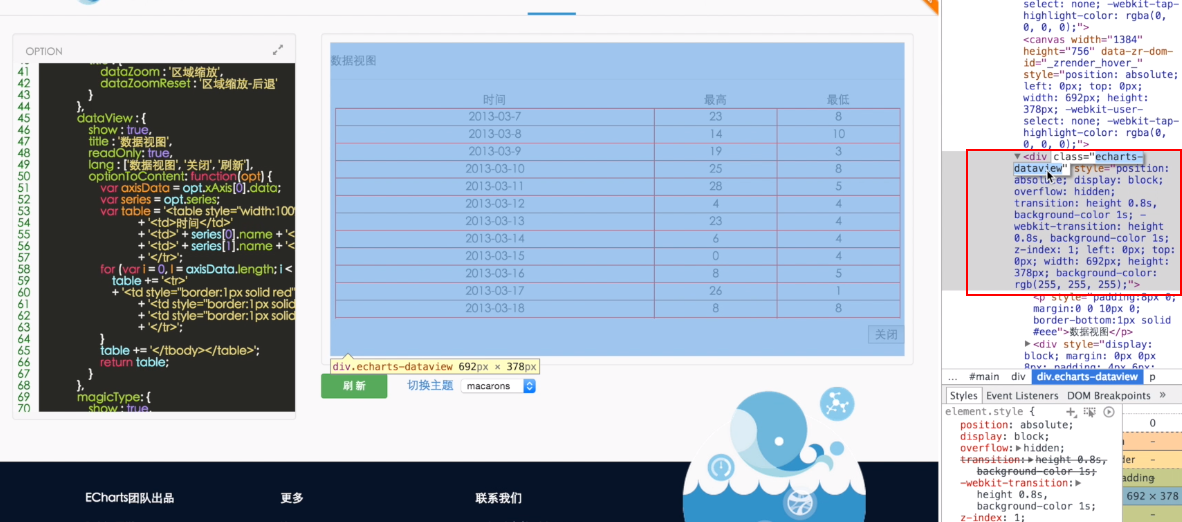The width and height of the screenshot is (1182, 522).
Task: Select the canvas element line in Elements
Action: [x=1100, y=91]
